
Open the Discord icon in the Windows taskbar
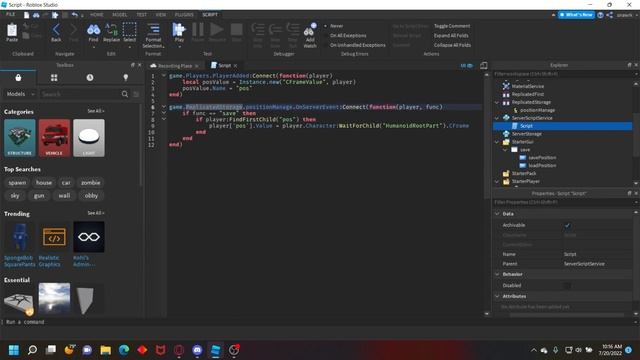[x=197, y=350]
